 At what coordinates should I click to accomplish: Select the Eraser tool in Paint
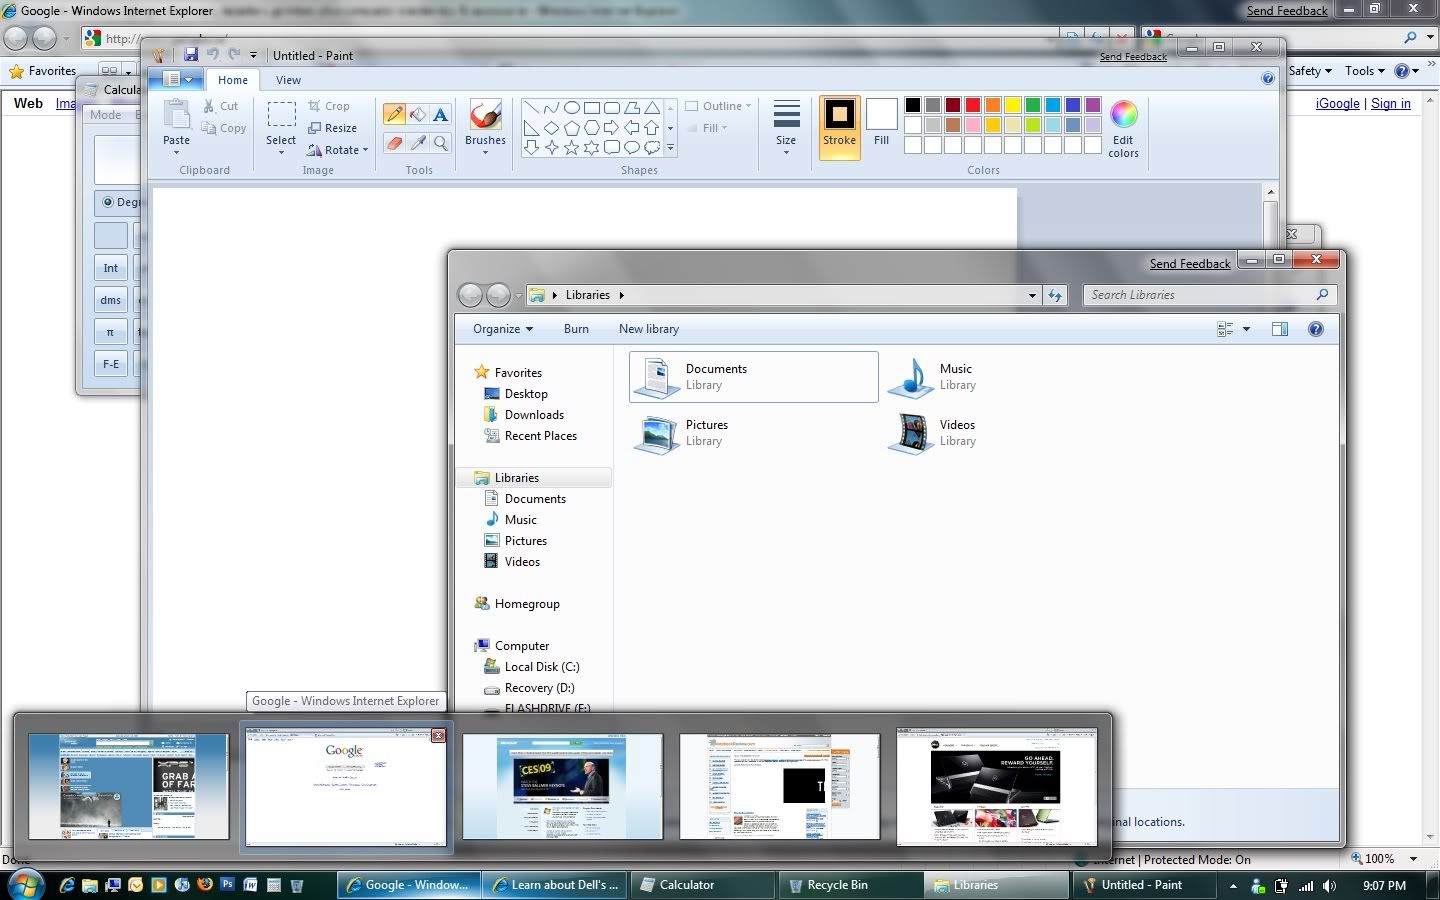(394, 143)
